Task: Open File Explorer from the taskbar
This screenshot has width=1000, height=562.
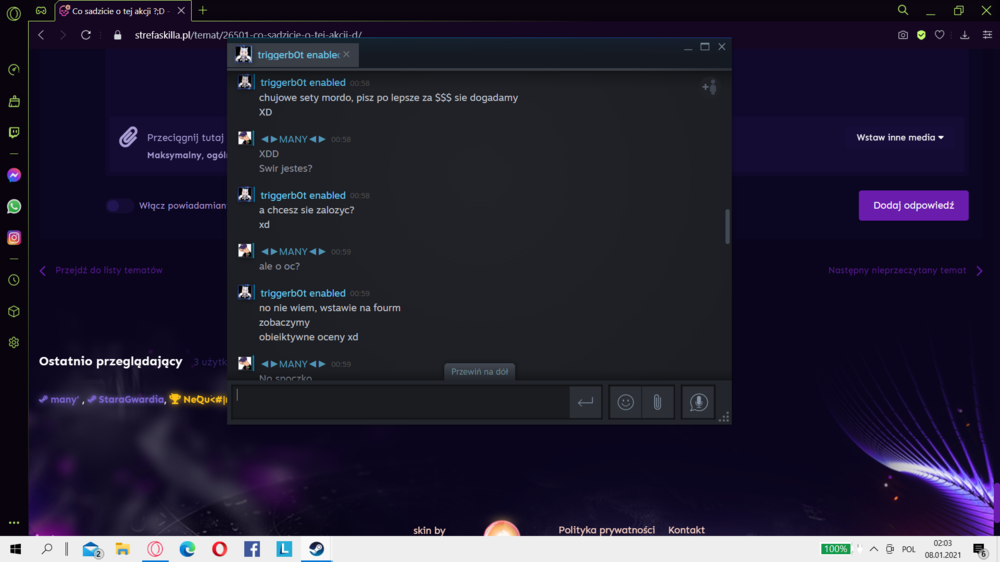Action: [x=122, y=549]
